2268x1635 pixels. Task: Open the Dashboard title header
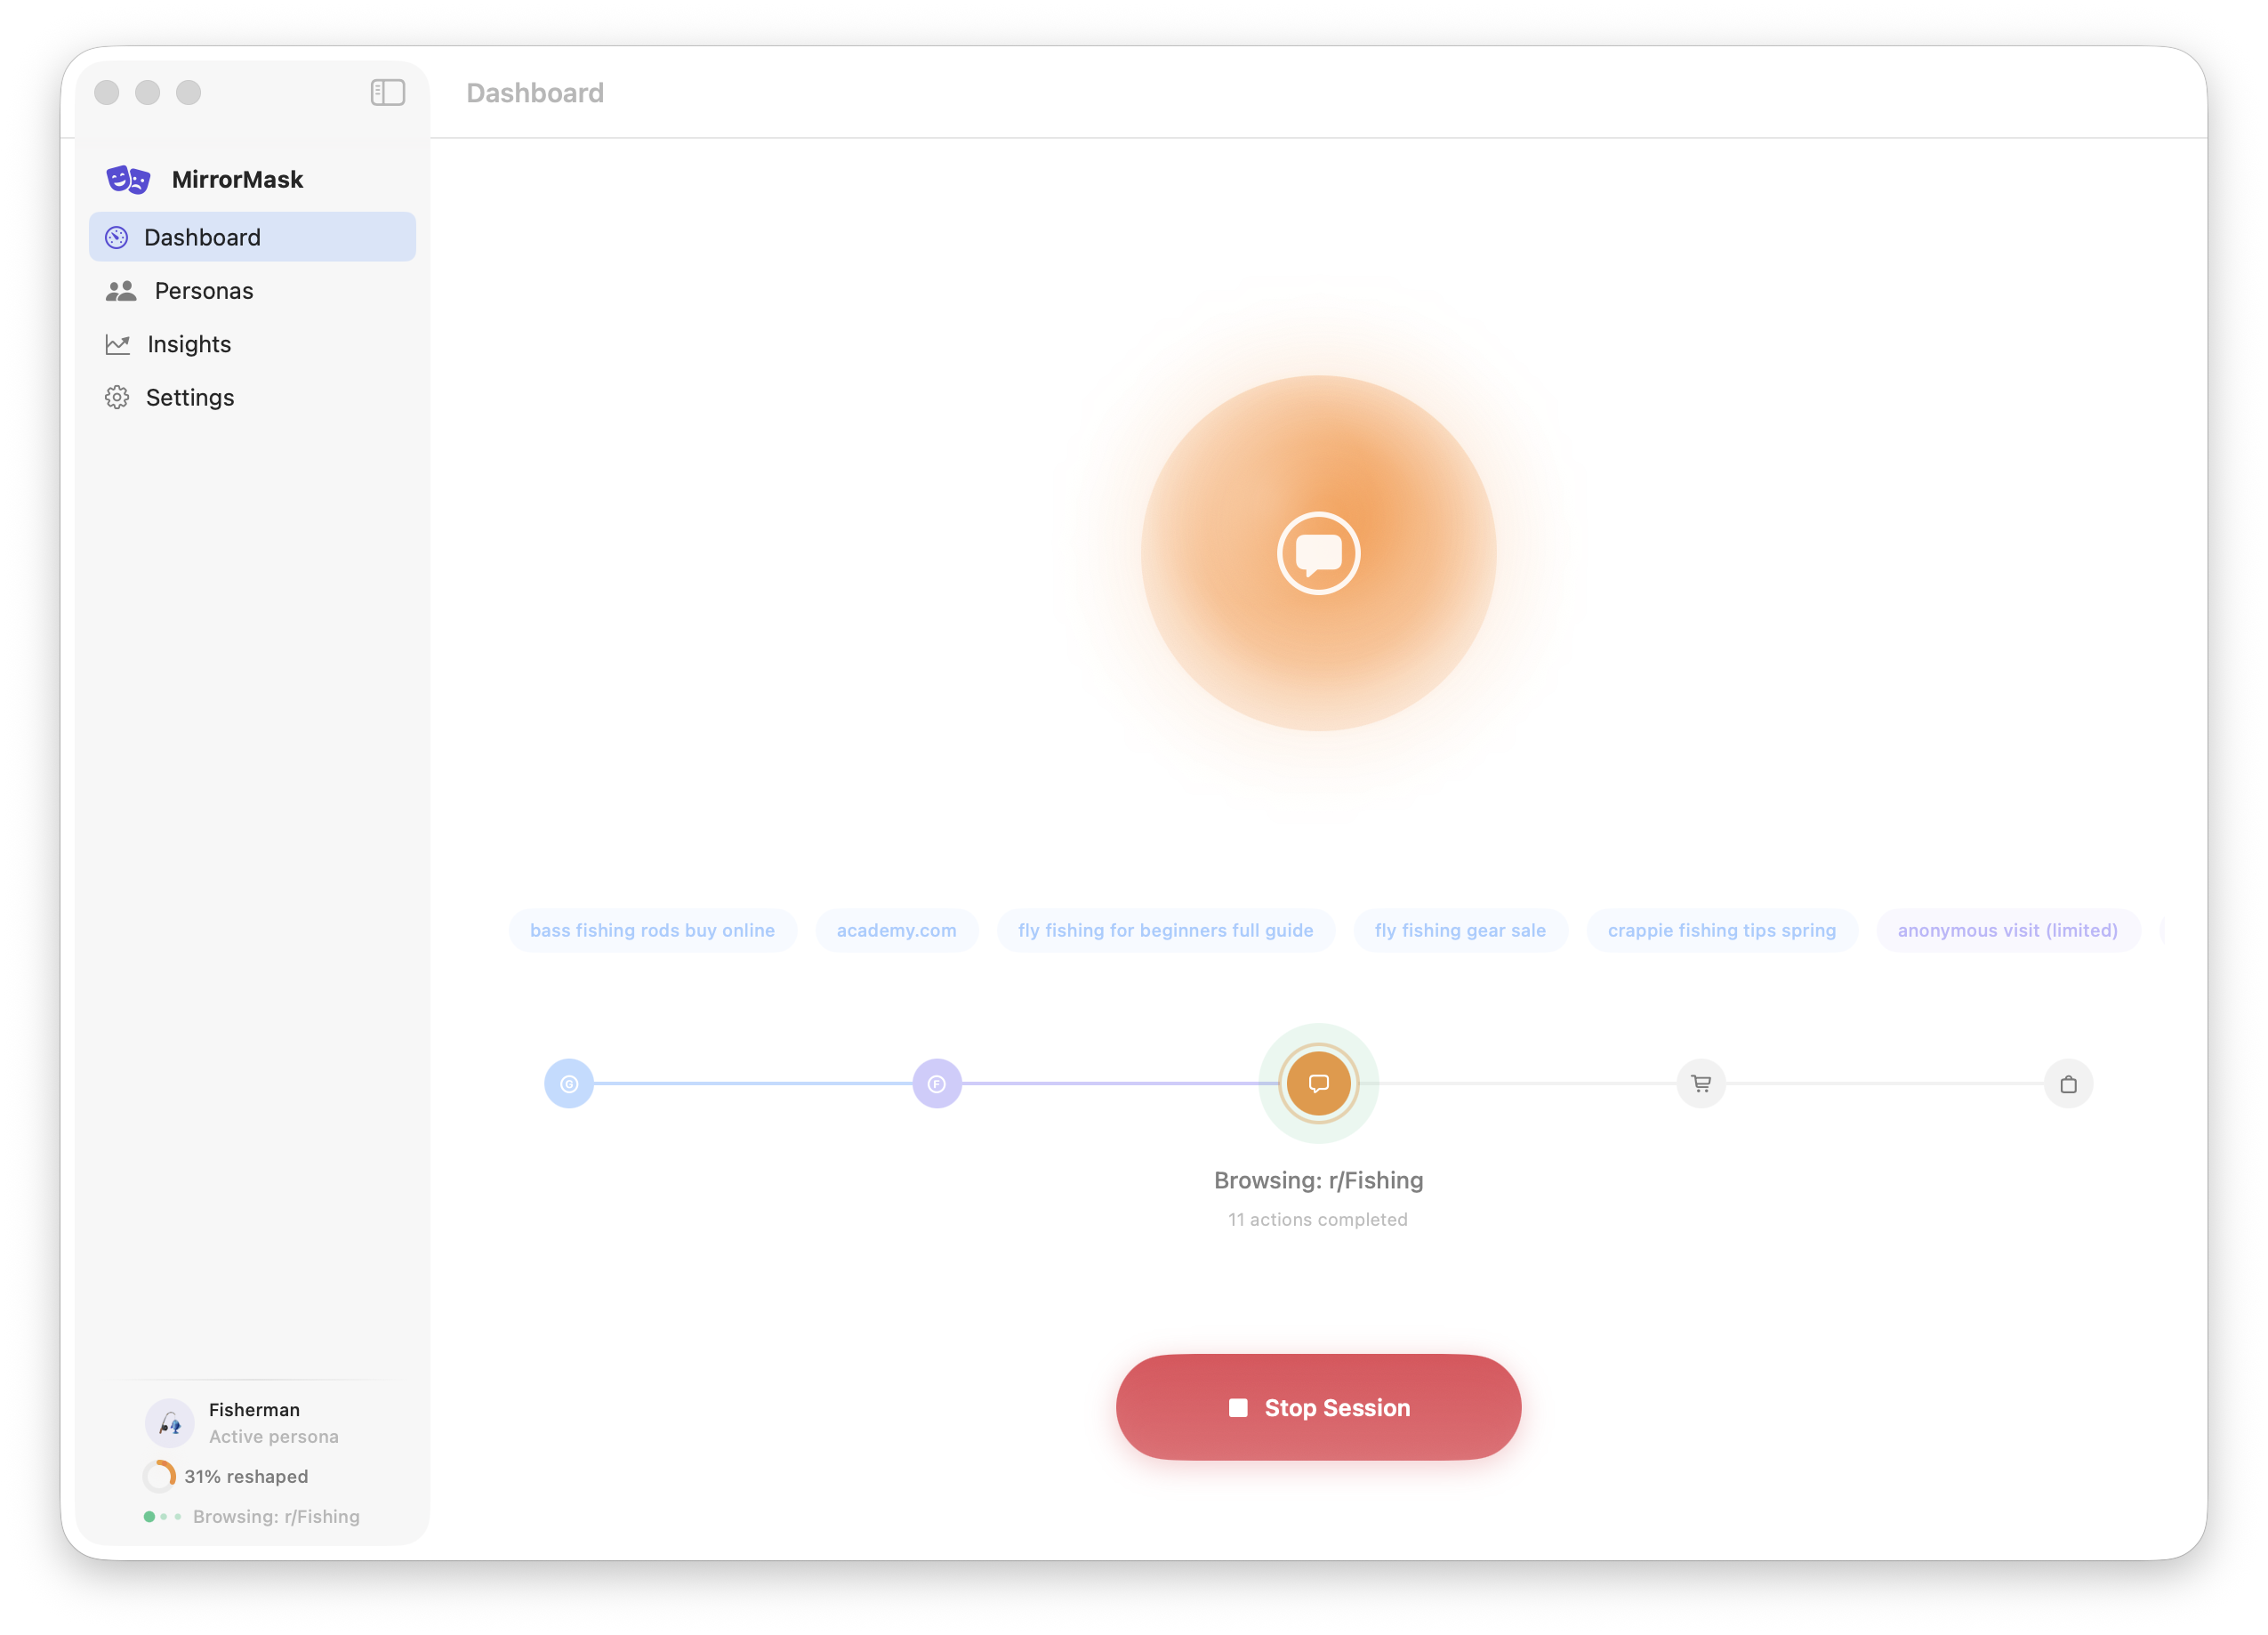coord(536,92)
